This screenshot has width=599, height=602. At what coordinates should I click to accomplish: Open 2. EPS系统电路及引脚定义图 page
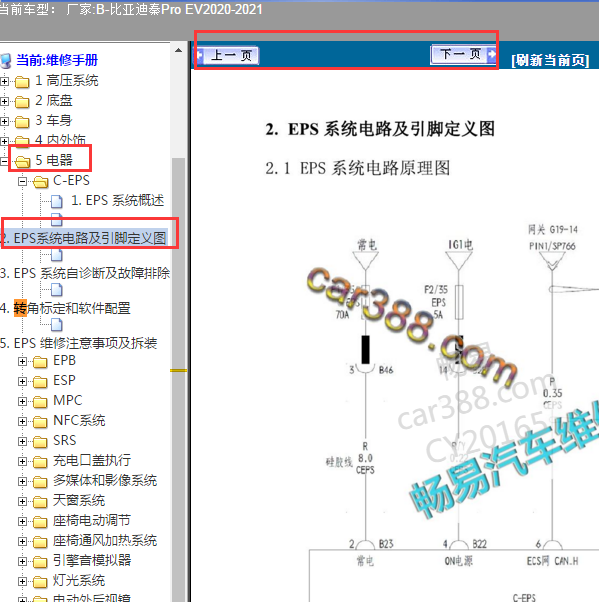(x=83, y=238)
